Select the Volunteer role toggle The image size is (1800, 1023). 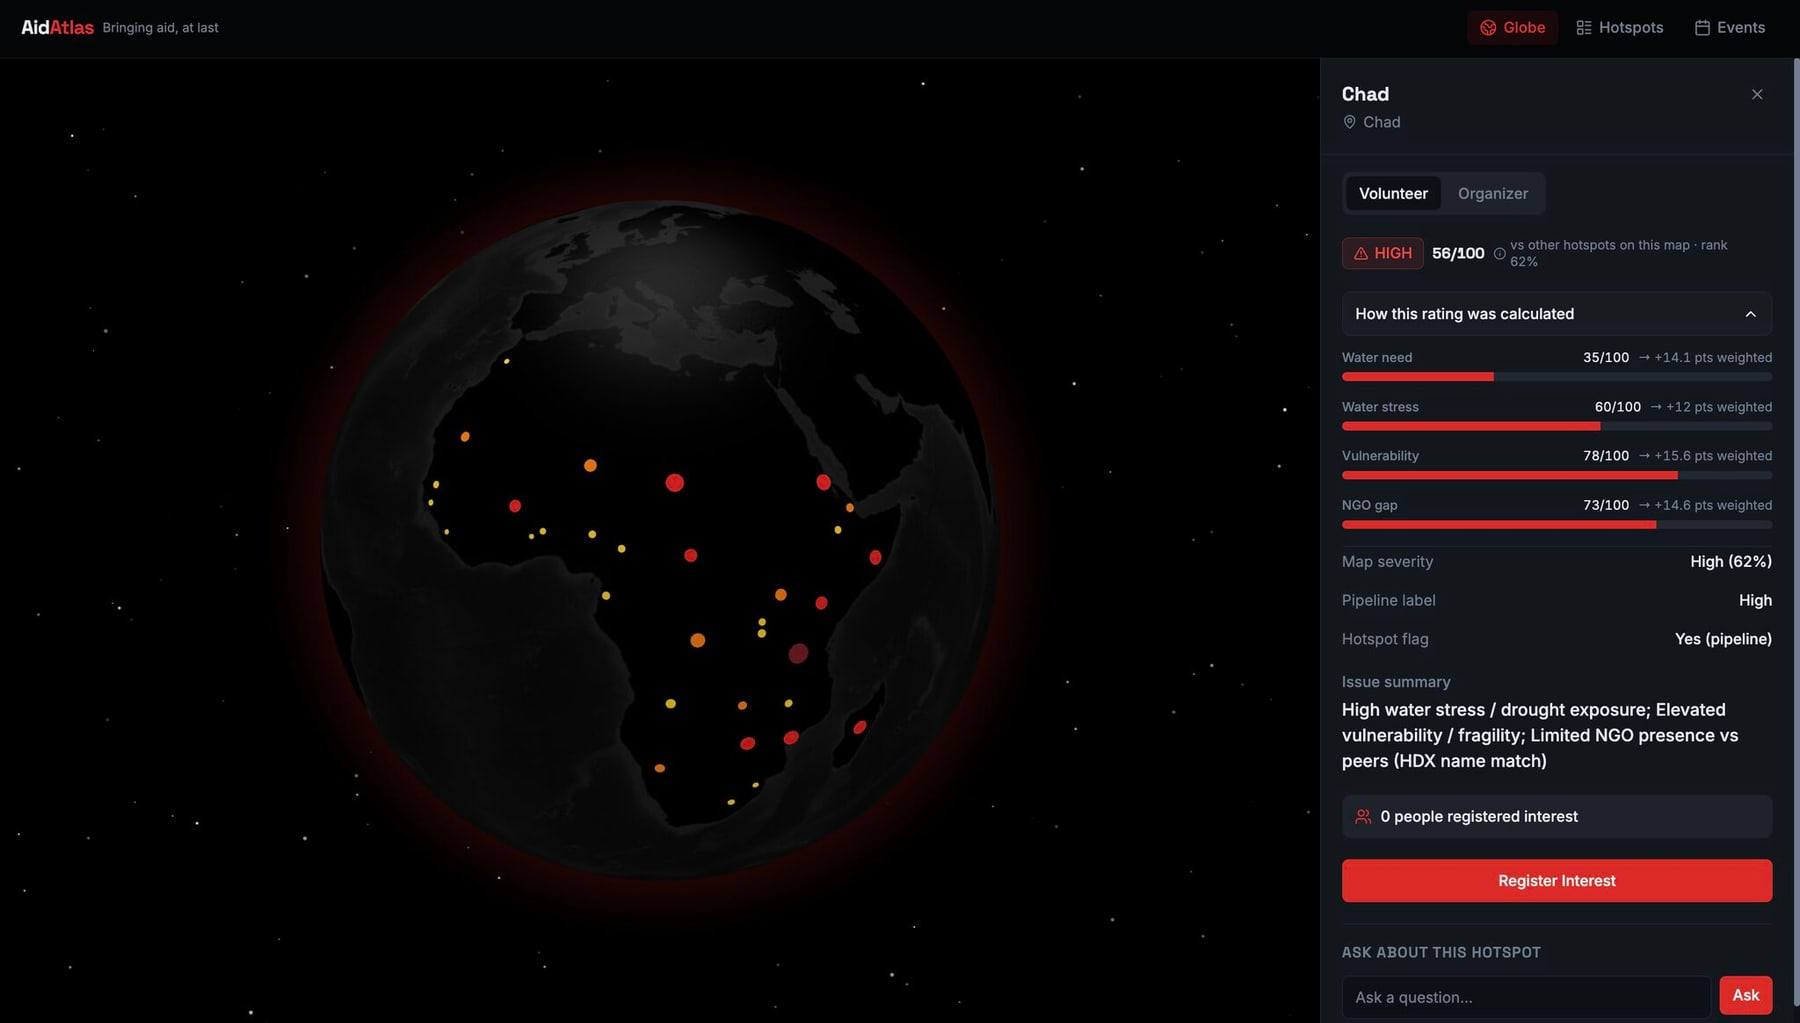click(1393, 193)
